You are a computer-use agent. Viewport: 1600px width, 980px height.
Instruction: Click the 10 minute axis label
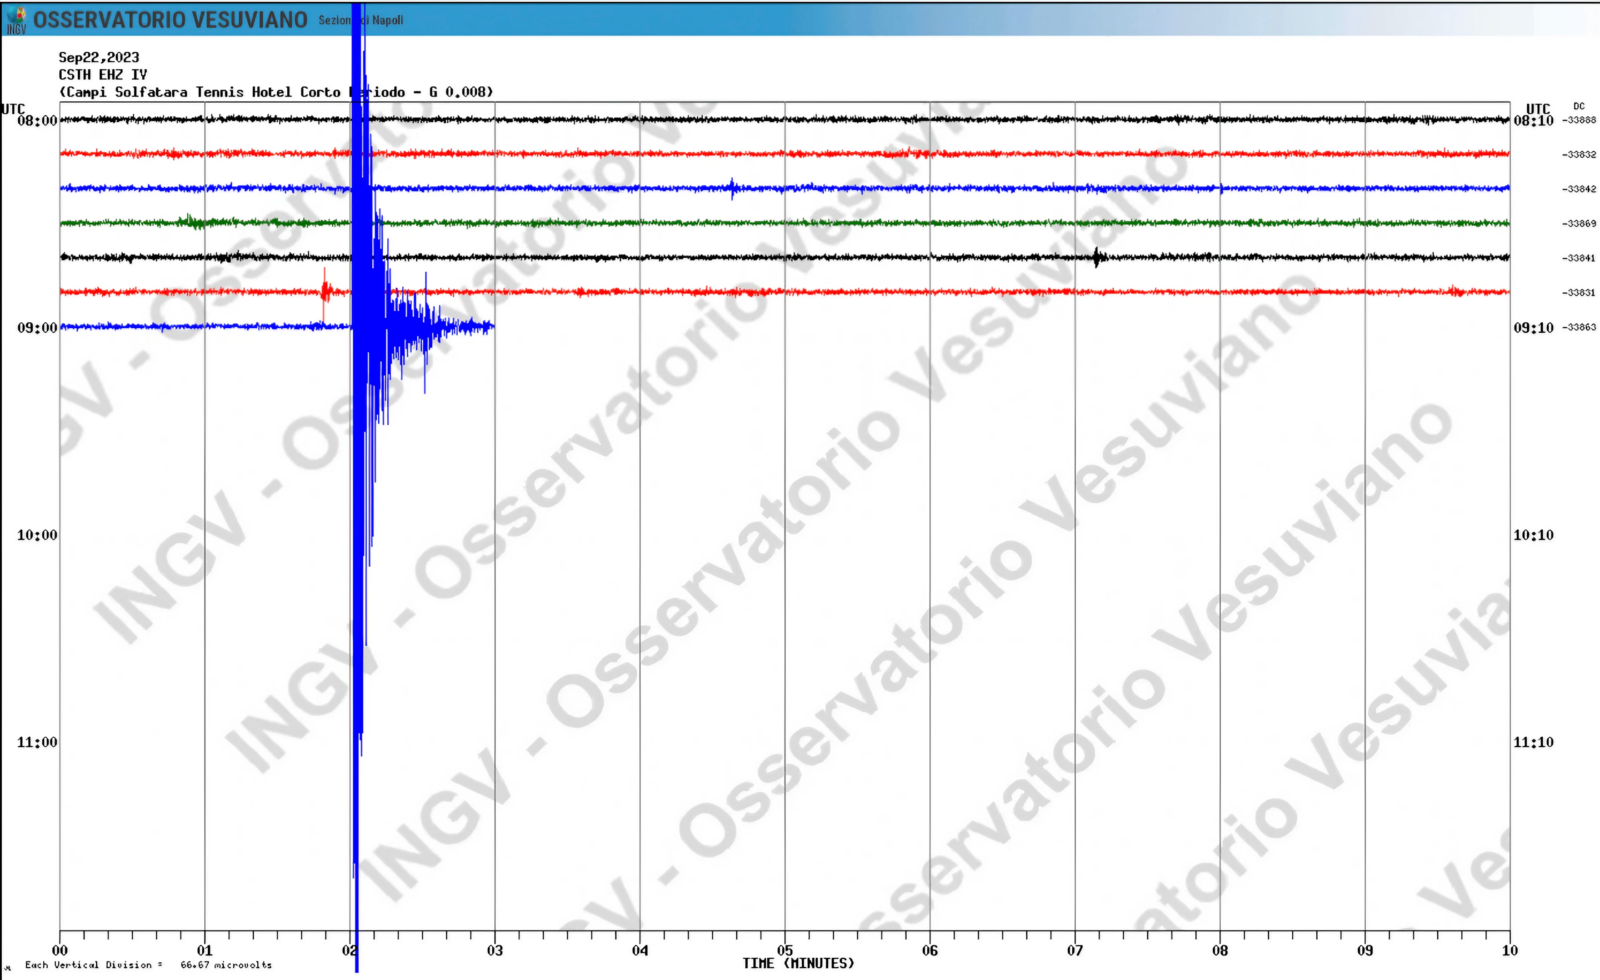coord(1510,951)
